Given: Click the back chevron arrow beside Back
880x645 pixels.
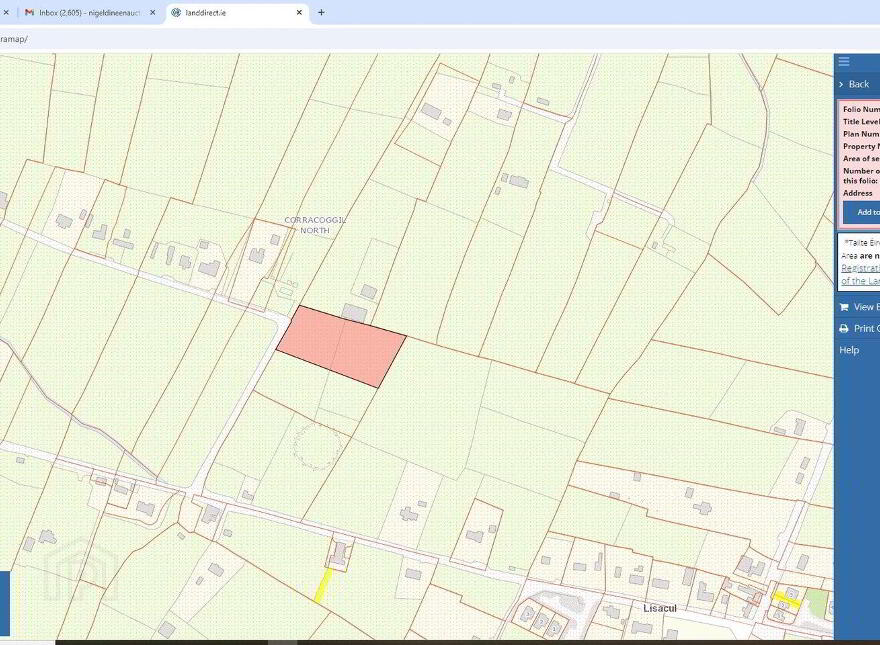Looking at the screenshot, I should click(x=841, y=84).
